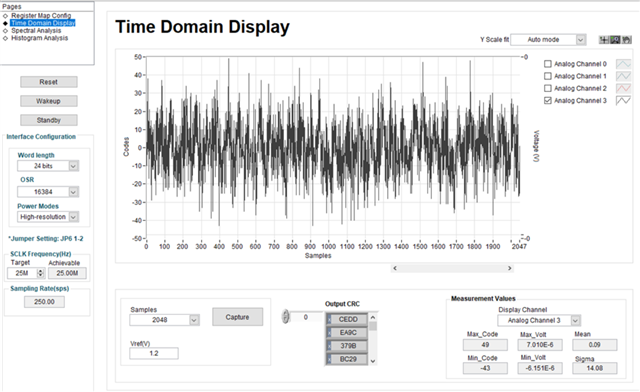Image resolution: width=640 pixels, height=392 pixels.
Task: Click the Time Domain Display heading
Action: [x=202, y=27]
